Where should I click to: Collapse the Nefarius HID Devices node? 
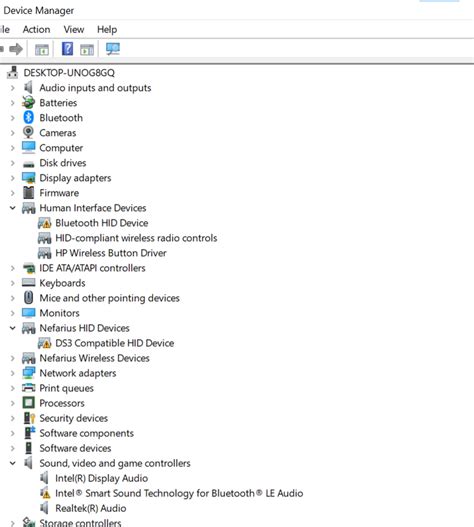(x=12, y=328)
